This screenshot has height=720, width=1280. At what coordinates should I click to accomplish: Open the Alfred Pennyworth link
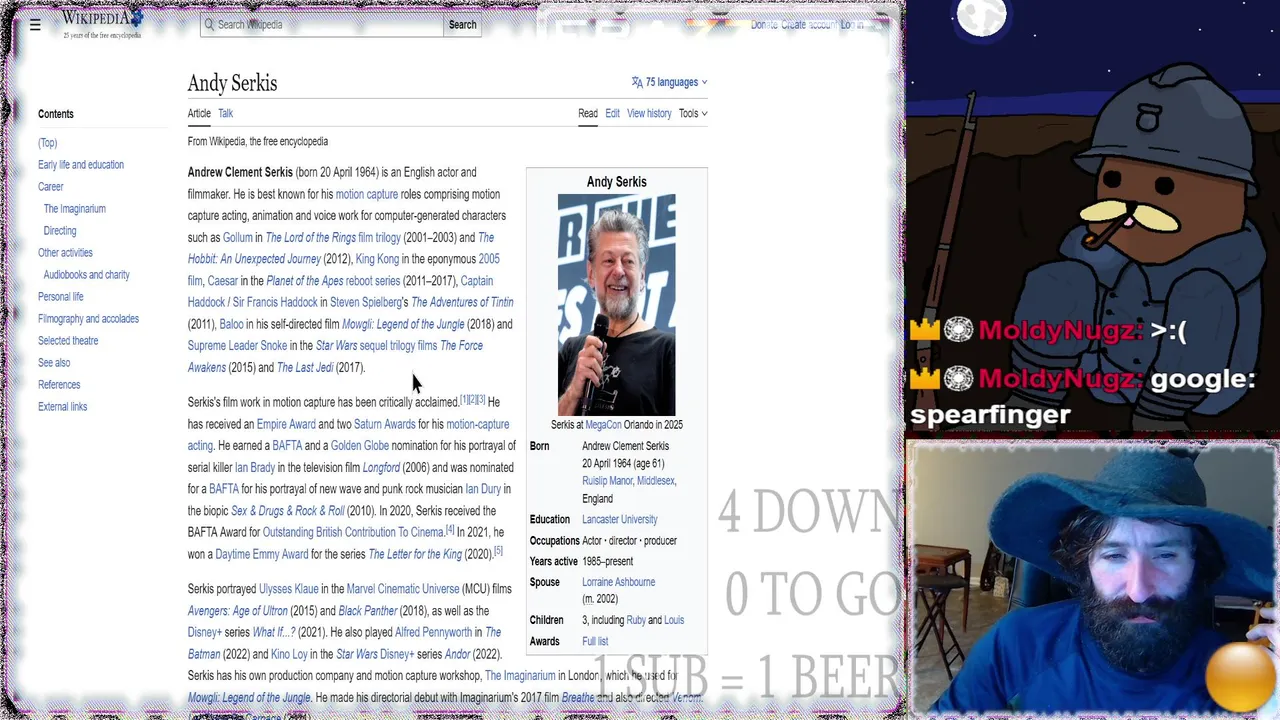pyautogui.click(x=433, y=633)
